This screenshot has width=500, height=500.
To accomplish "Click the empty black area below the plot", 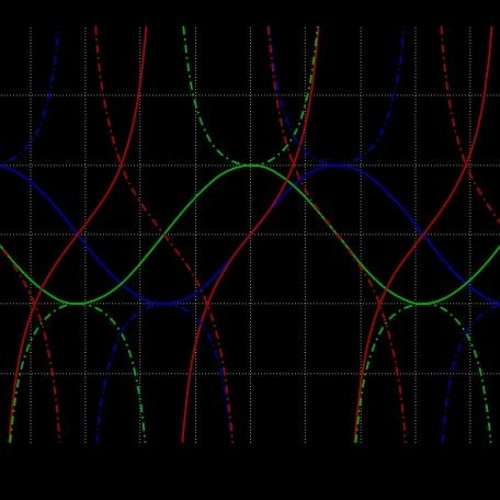I will coord(250,473).
